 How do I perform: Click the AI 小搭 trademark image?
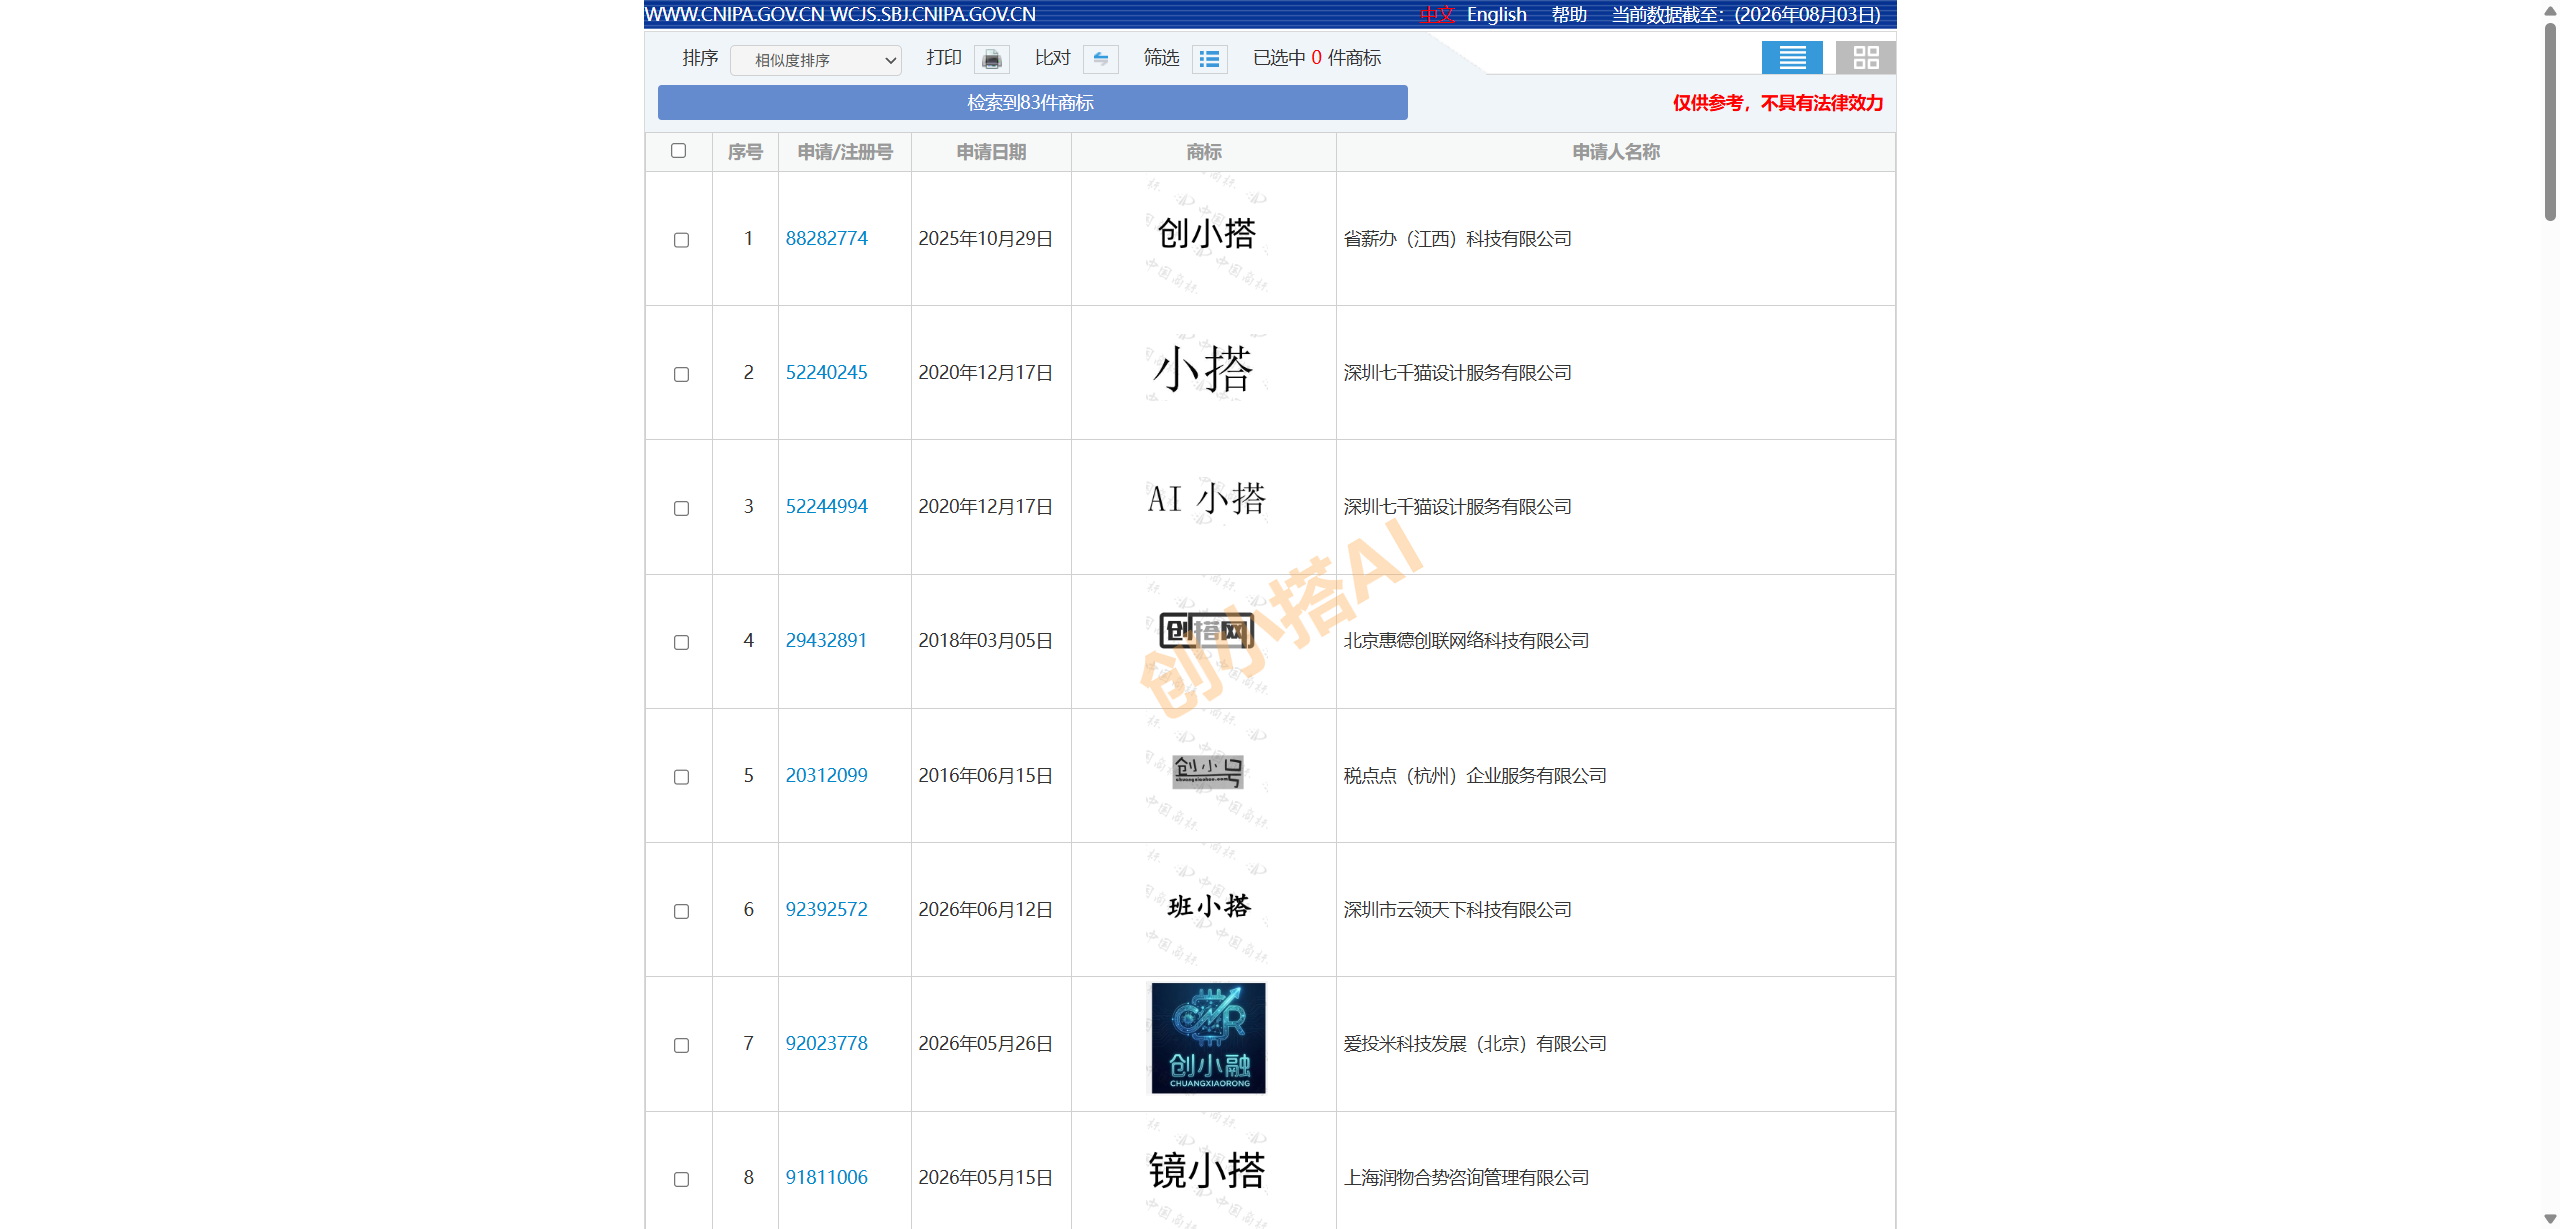coord(1206,498)
